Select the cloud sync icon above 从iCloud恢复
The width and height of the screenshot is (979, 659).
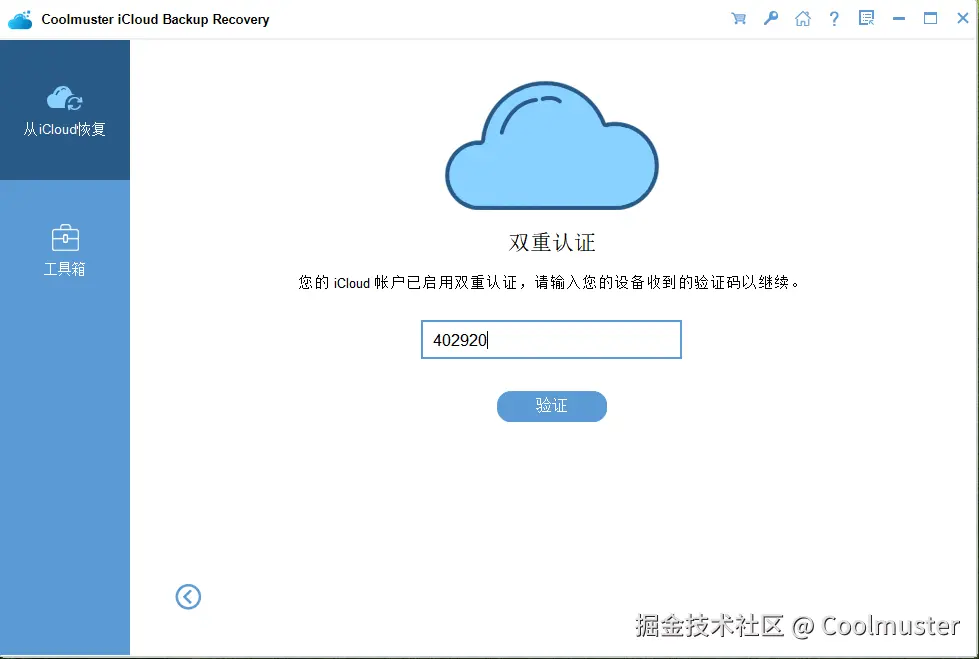point(64,98)
